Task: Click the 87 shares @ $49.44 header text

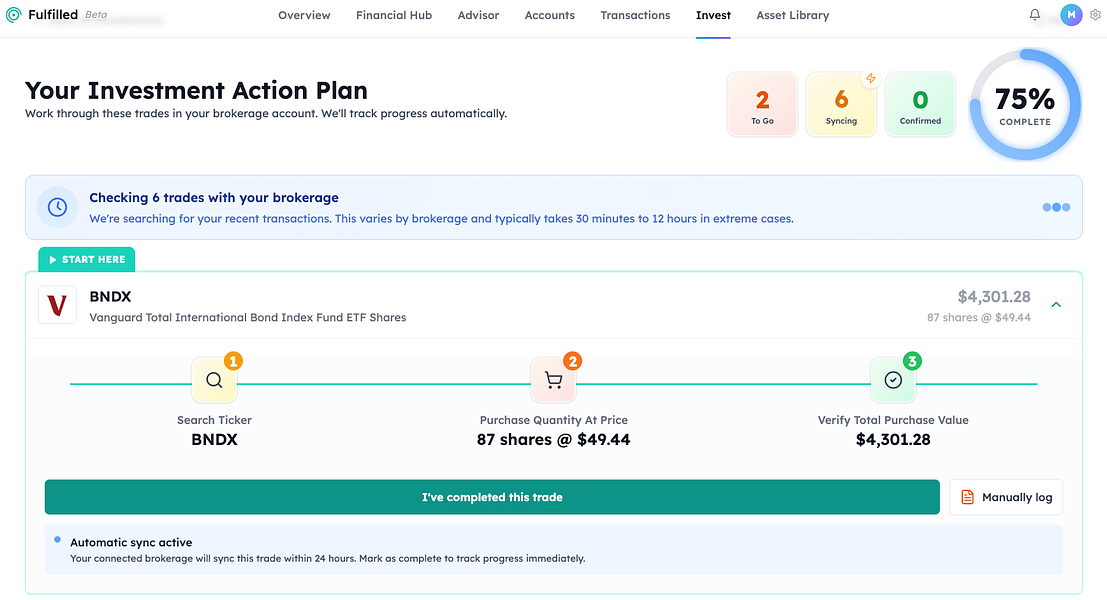Action: [x=979, y=318]
